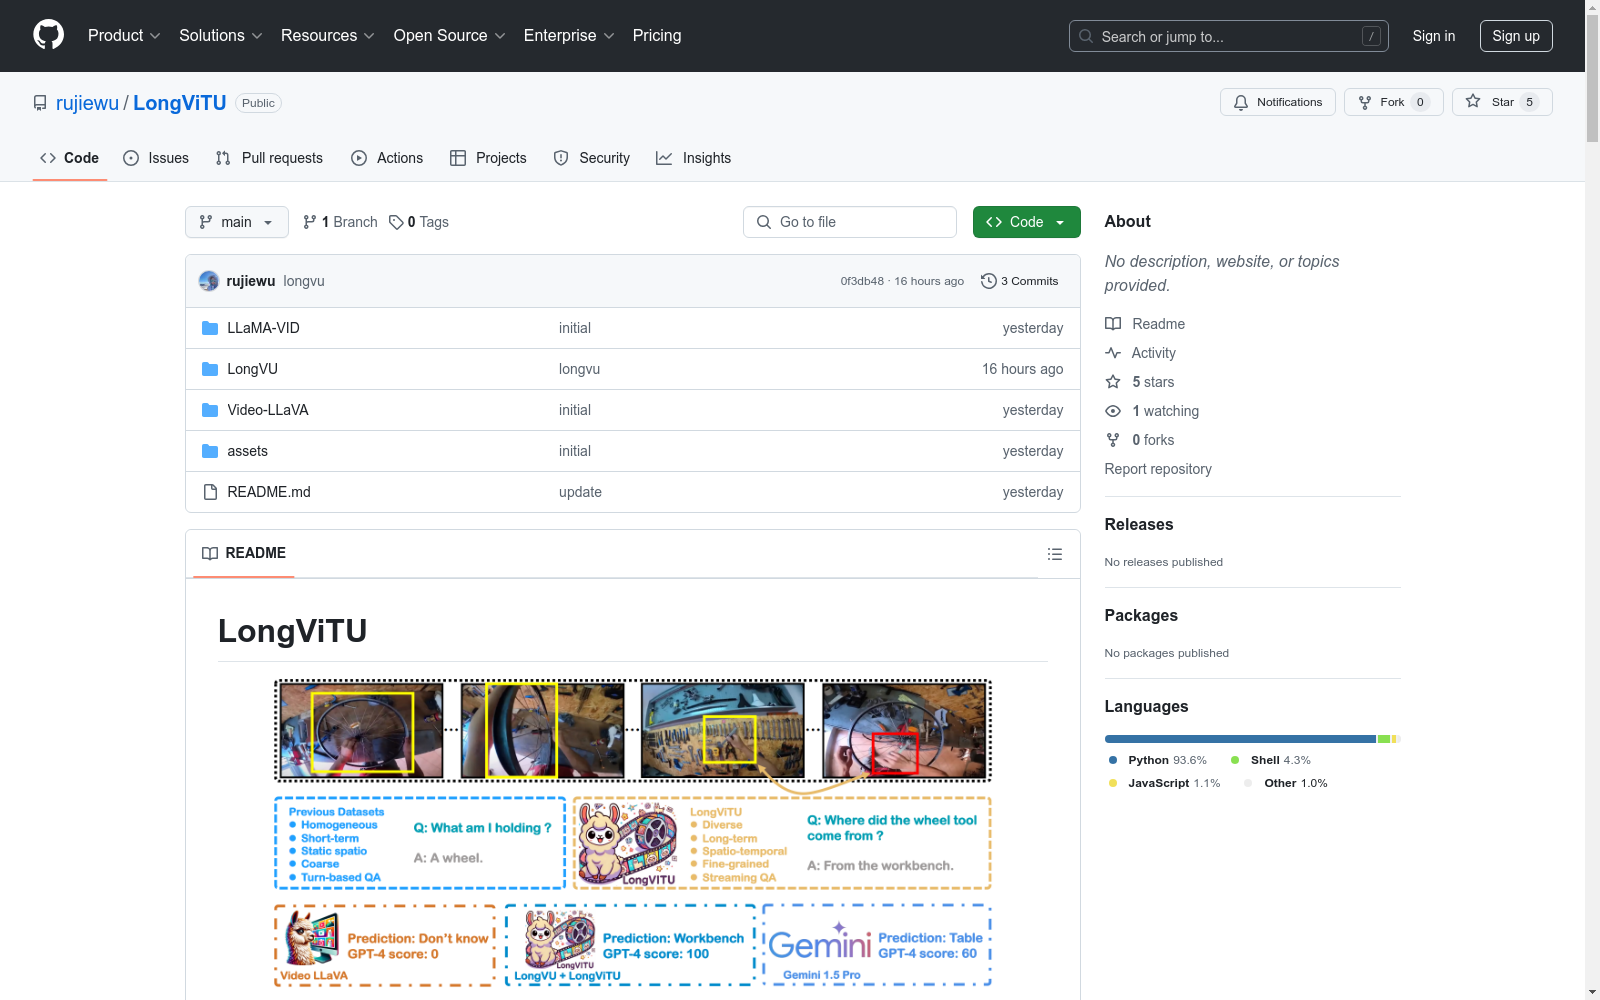Screen dimensions: 1600x1000
Task: Open the Pull requests tab
Action: 269,158
